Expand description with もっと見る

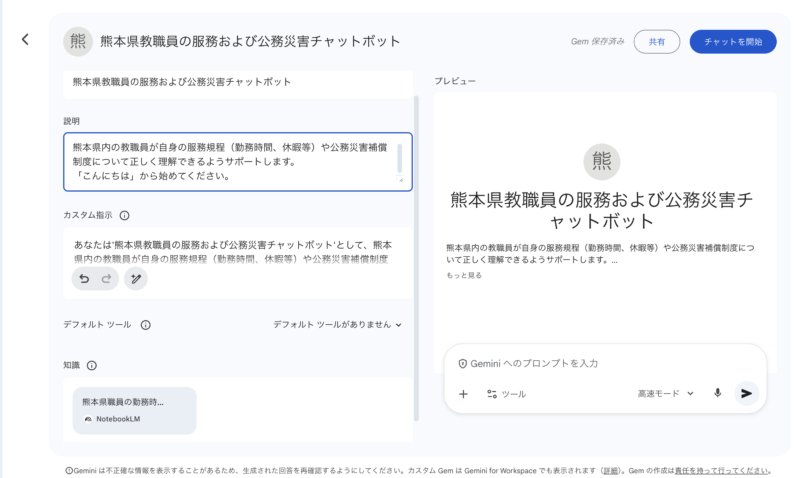pyautogui.click(x=463, y=275)
